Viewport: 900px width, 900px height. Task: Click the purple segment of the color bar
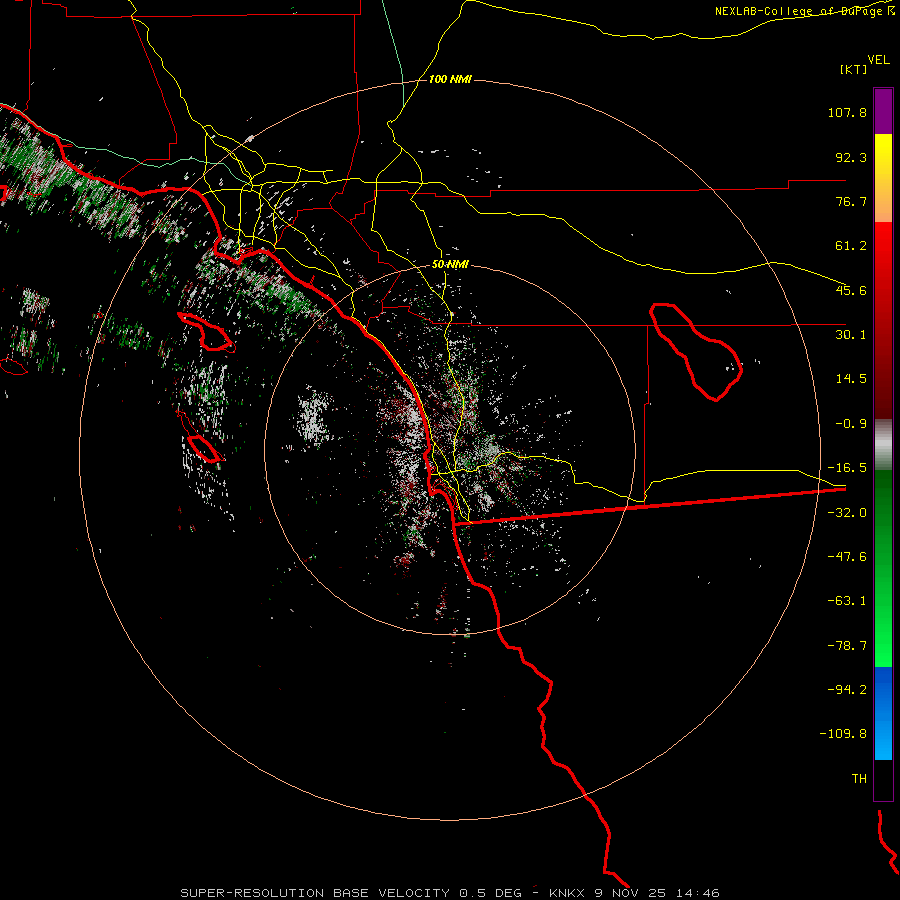click(x=883, y=111)
